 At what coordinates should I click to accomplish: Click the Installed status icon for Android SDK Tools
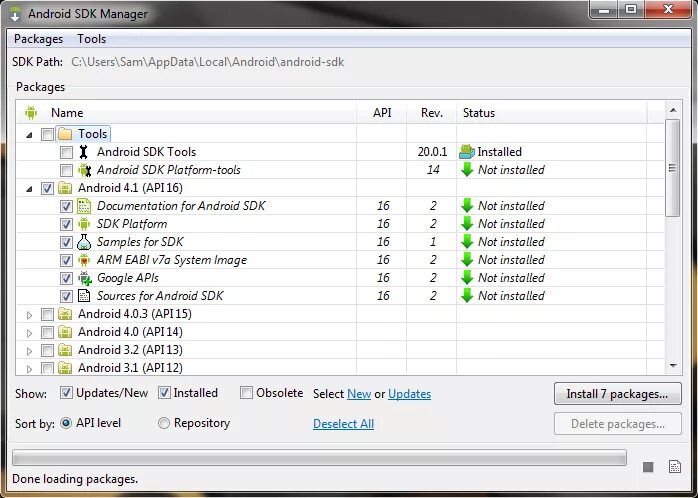(467, 152)
